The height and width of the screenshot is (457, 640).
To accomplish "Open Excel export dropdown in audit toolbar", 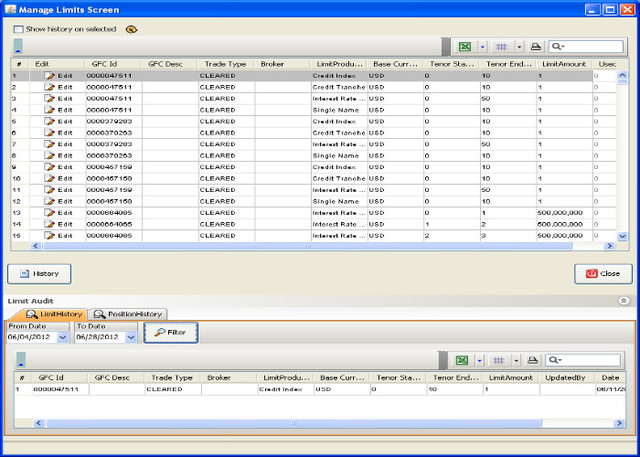I will click(x=480, y=360).
